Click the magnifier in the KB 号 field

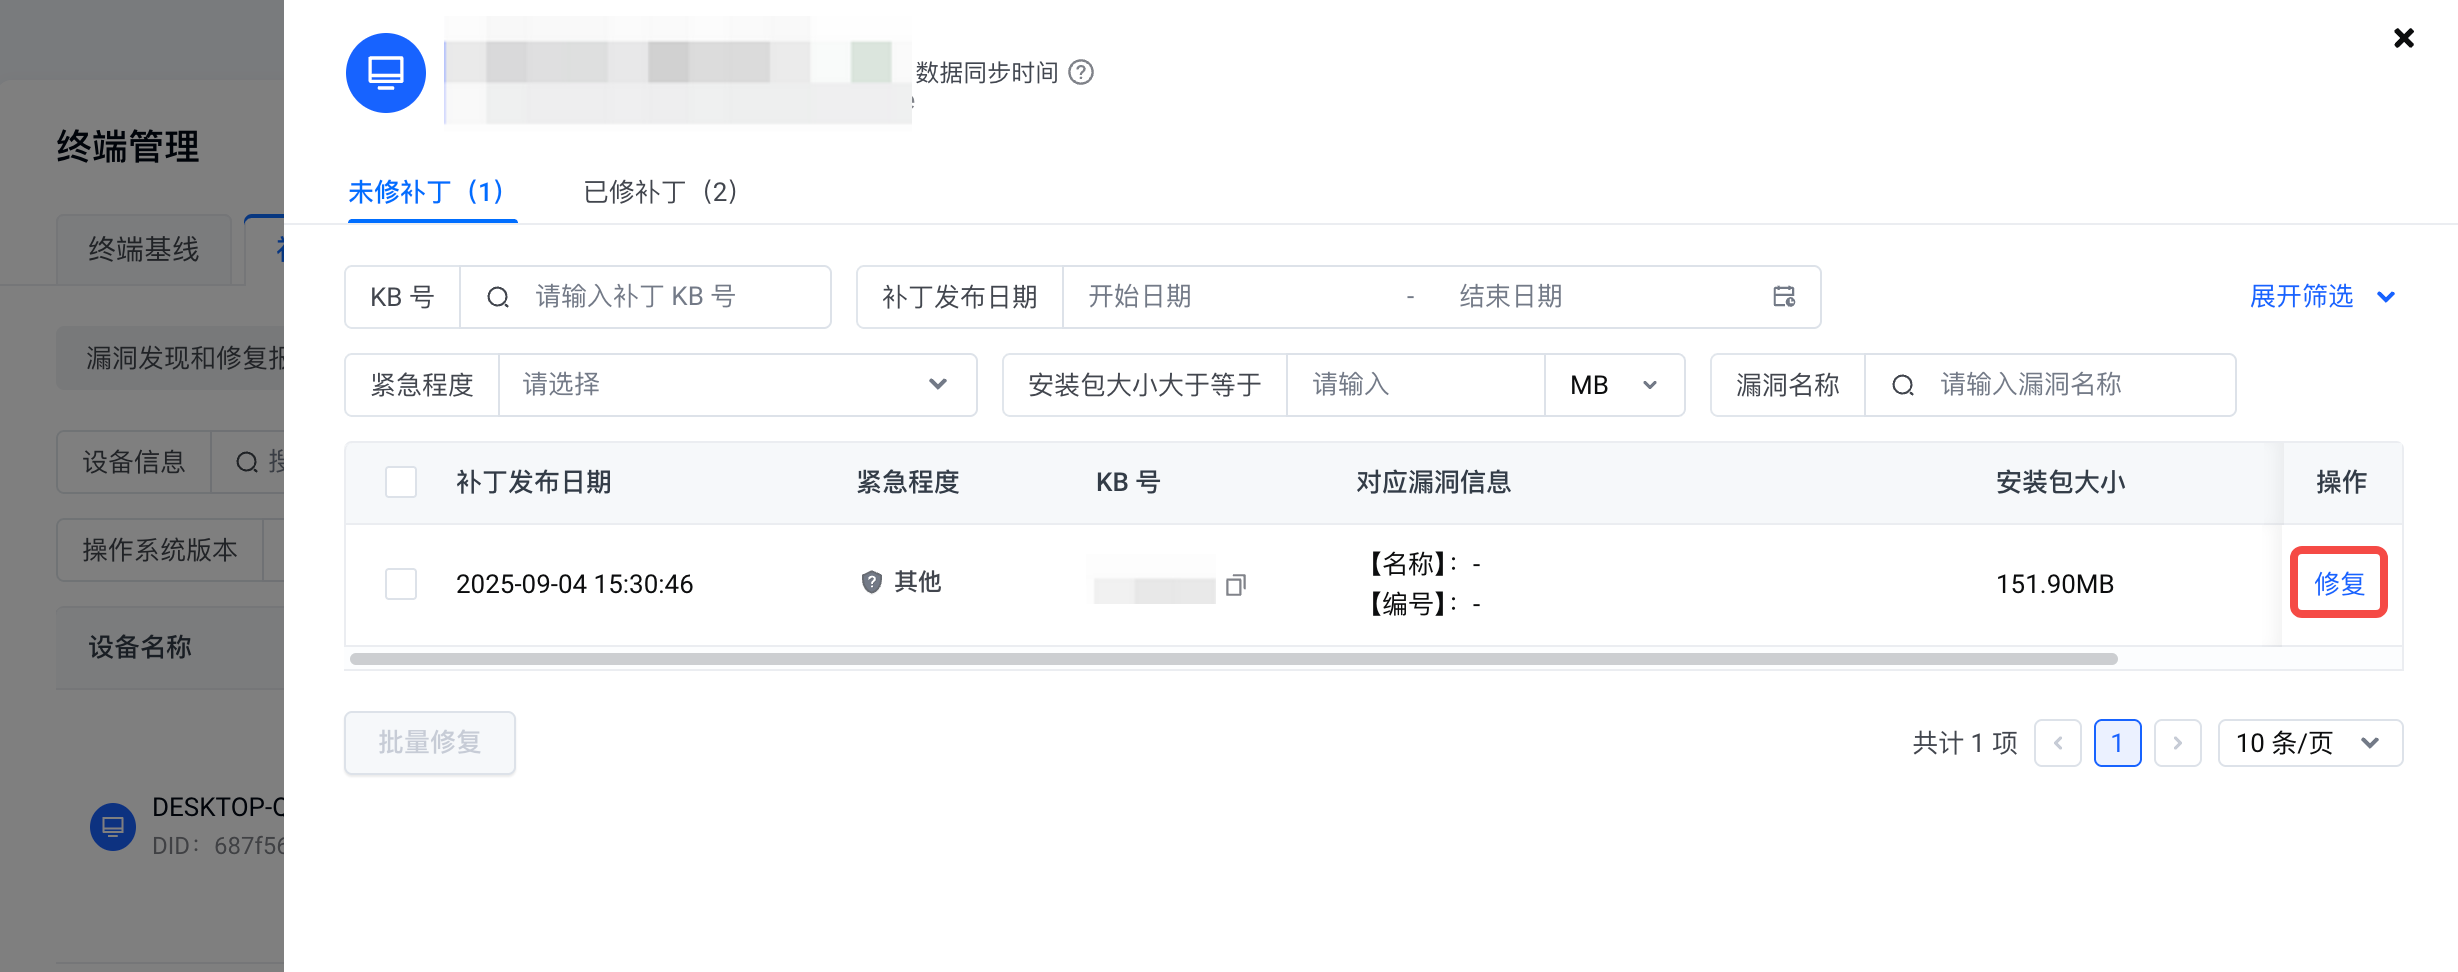pos(497,296)
